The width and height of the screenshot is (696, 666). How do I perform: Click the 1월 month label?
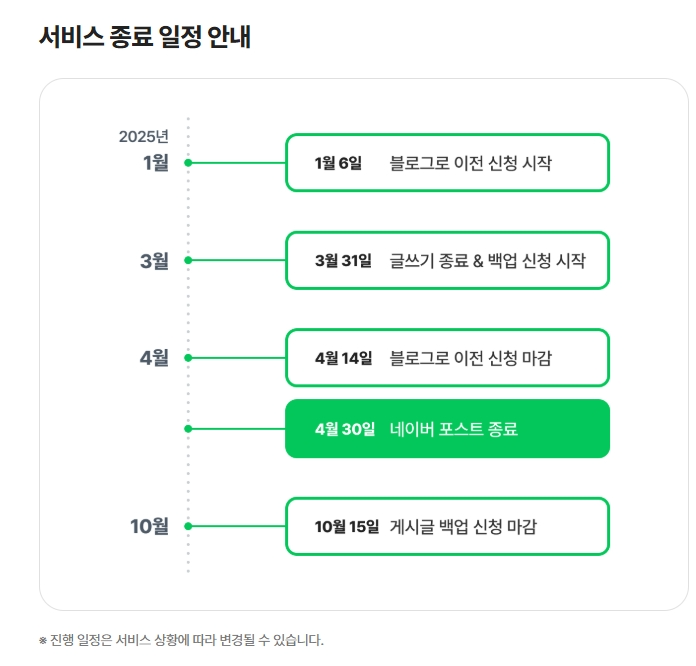point(156,162)
